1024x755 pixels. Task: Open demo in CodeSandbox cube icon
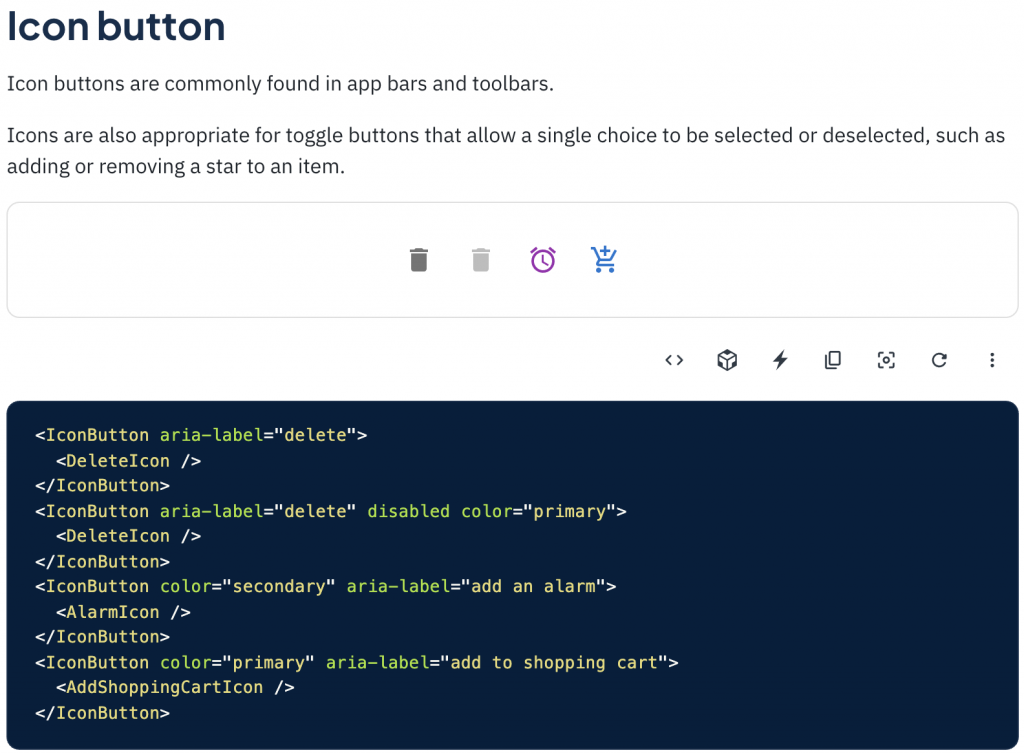tap(727, 360)
